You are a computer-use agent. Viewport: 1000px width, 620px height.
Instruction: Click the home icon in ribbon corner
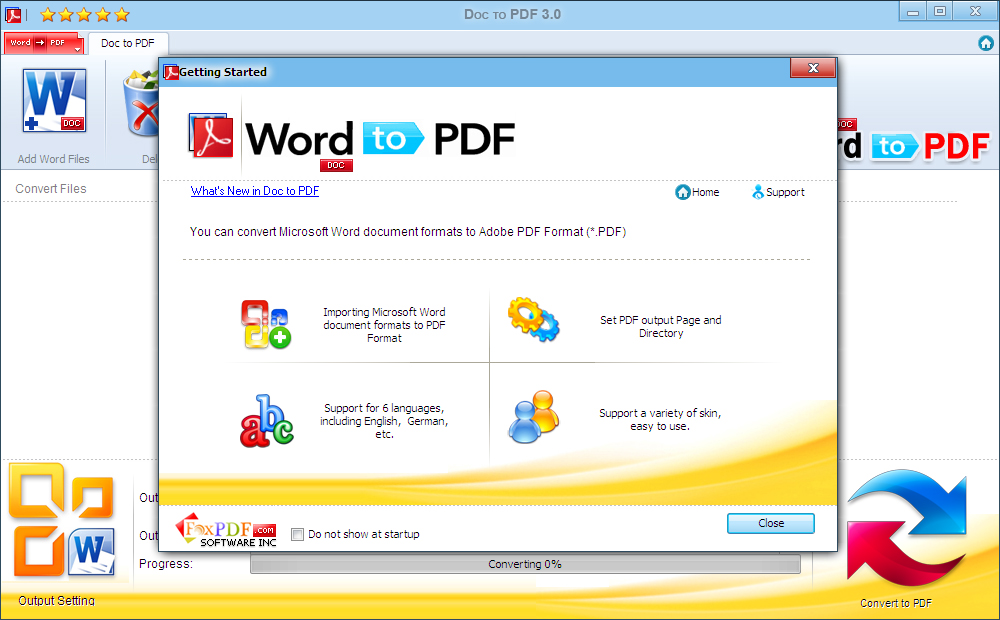(985, 43)
